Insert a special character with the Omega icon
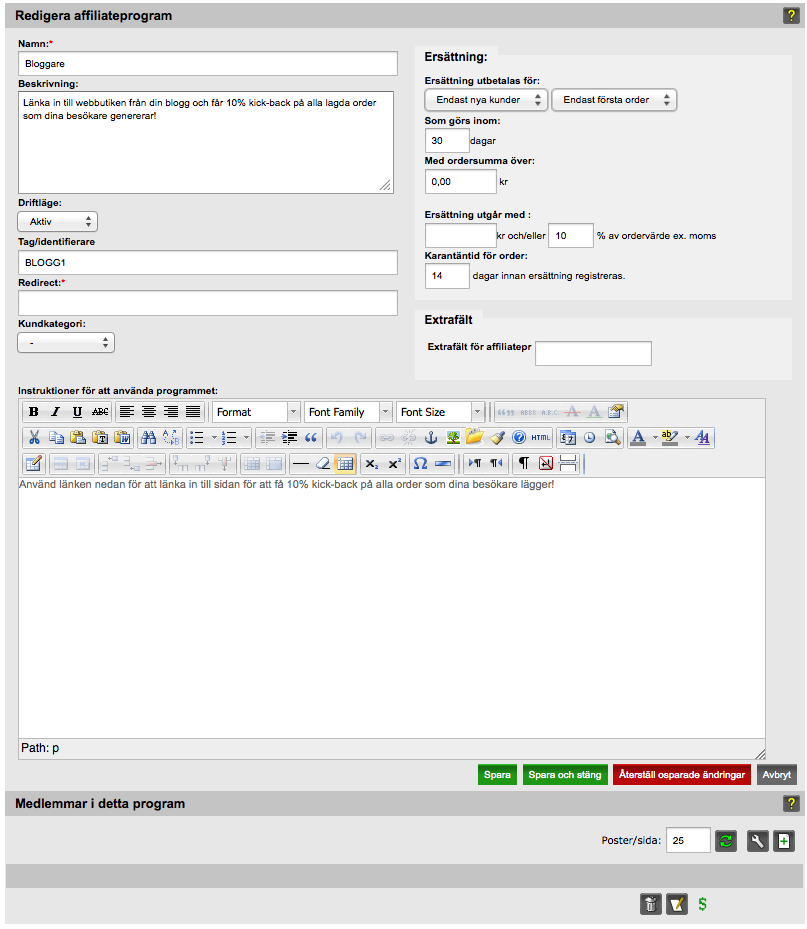The width and height of the screenshot is (807, 929). point(420,464)
